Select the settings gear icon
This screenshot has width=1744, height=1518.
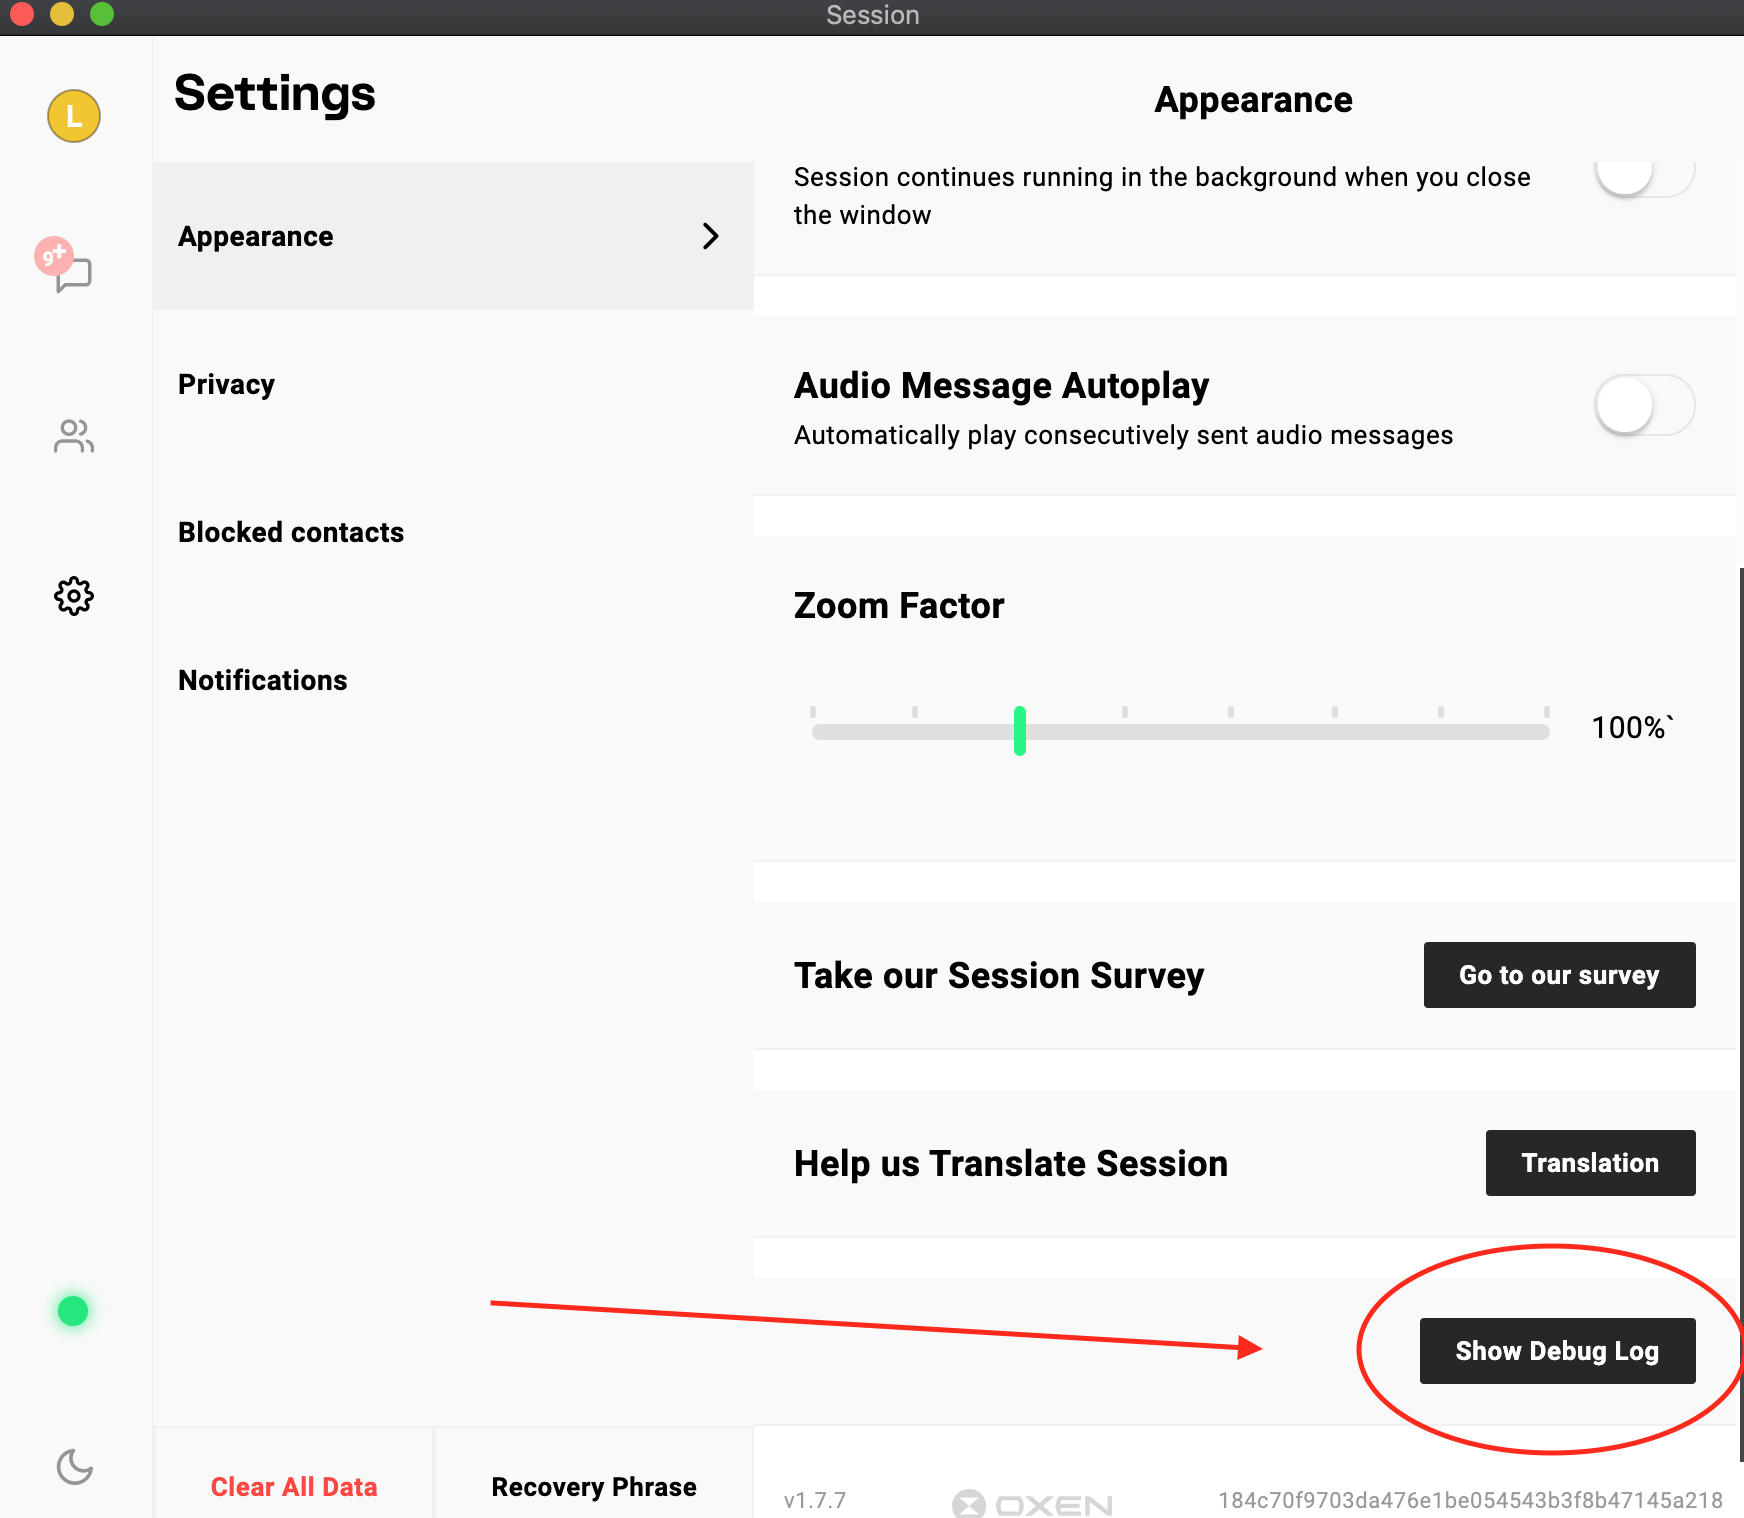click(74, 596)
